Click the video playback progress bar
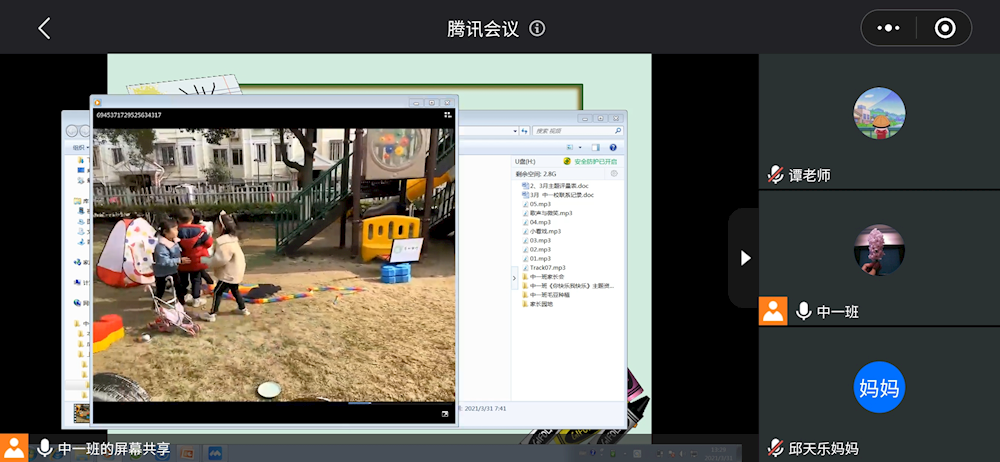The image size is (1000, 462). tap(274, 403)
